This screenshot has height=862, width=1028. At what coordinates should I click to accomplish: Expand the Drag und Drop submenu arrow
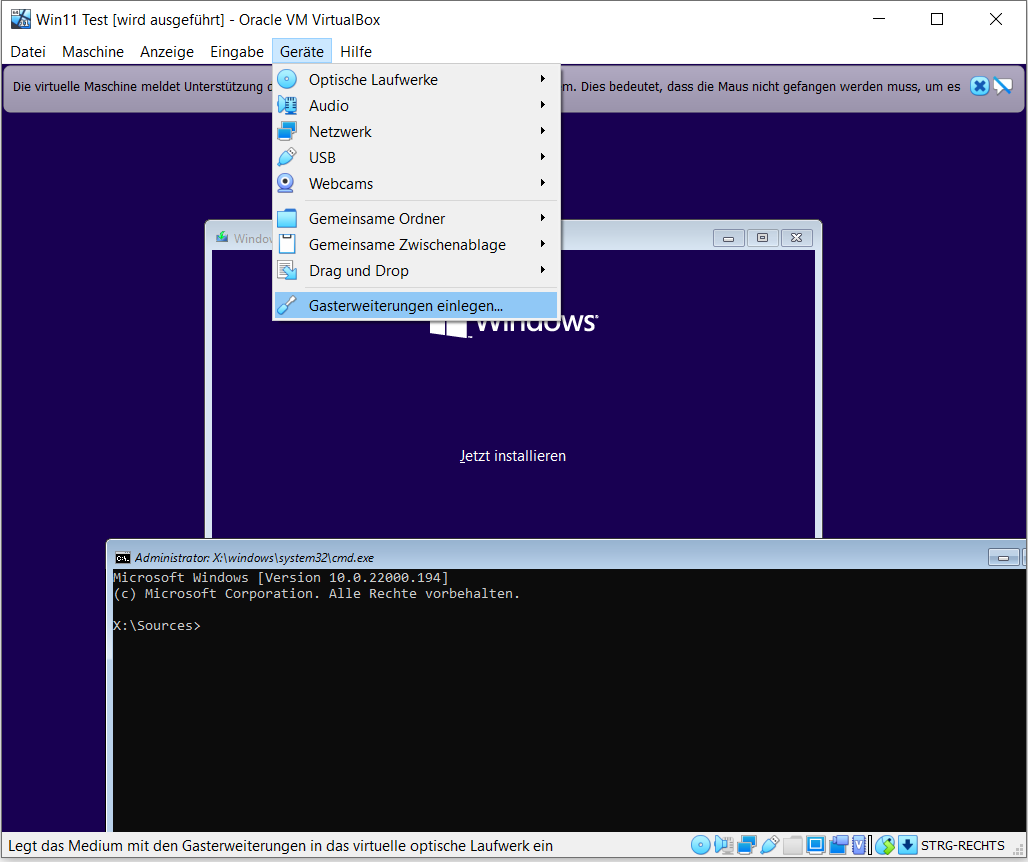coord(543,269)
